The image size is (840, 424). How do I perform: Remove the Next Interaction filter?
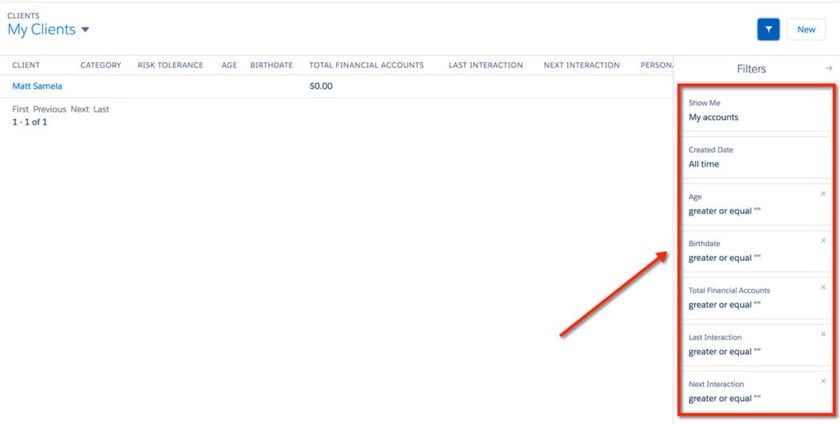823,381
